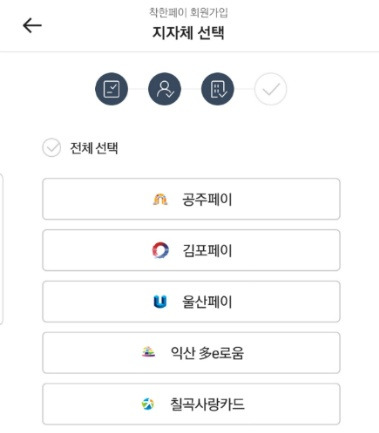This screenshot has height=433, width=379.
Task: Toggle the 전체 선택 checkbox
Action: click(x=51, y=148)
